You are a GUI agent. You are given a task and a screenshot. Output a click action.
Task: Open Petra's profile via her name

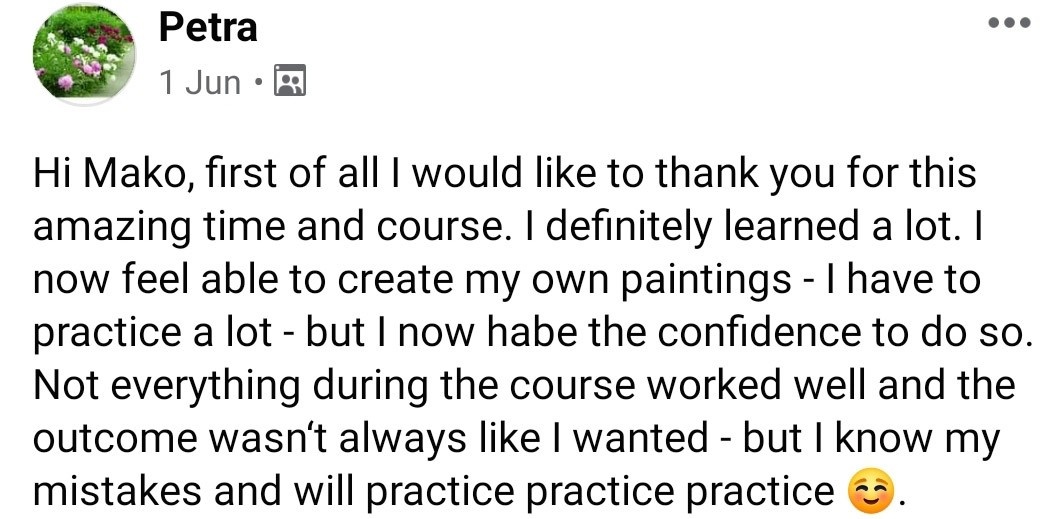[208, 28]
